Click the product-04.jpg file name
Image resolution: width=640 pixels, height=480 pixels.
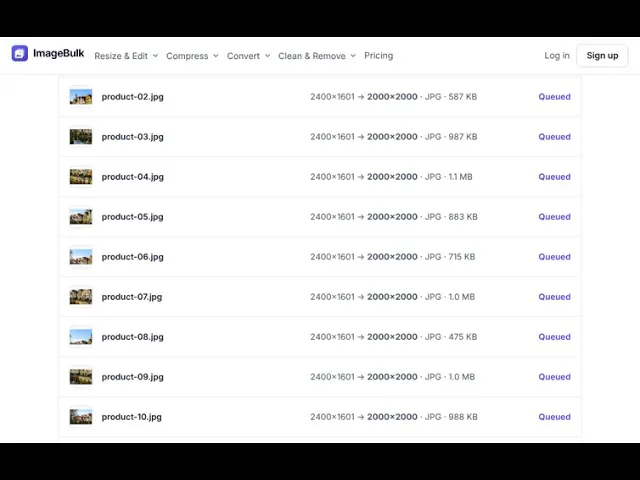coord(133,177)
